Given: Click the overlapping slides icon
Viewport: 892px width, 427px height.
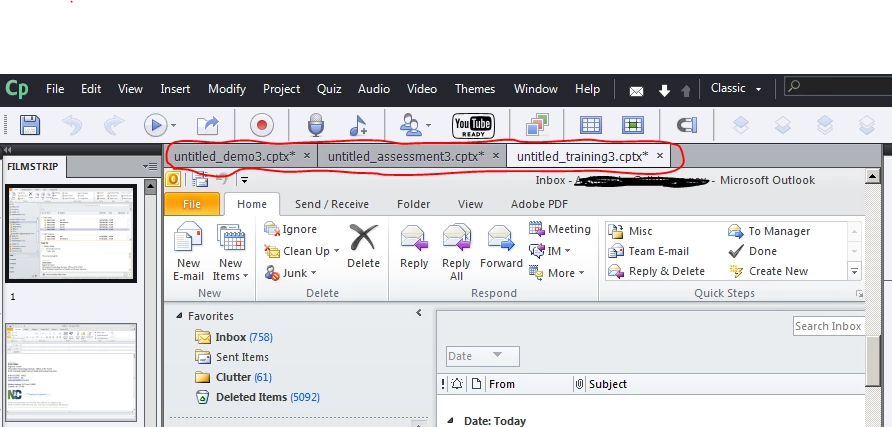Looking at the screenshot, I should coord(537,125).
